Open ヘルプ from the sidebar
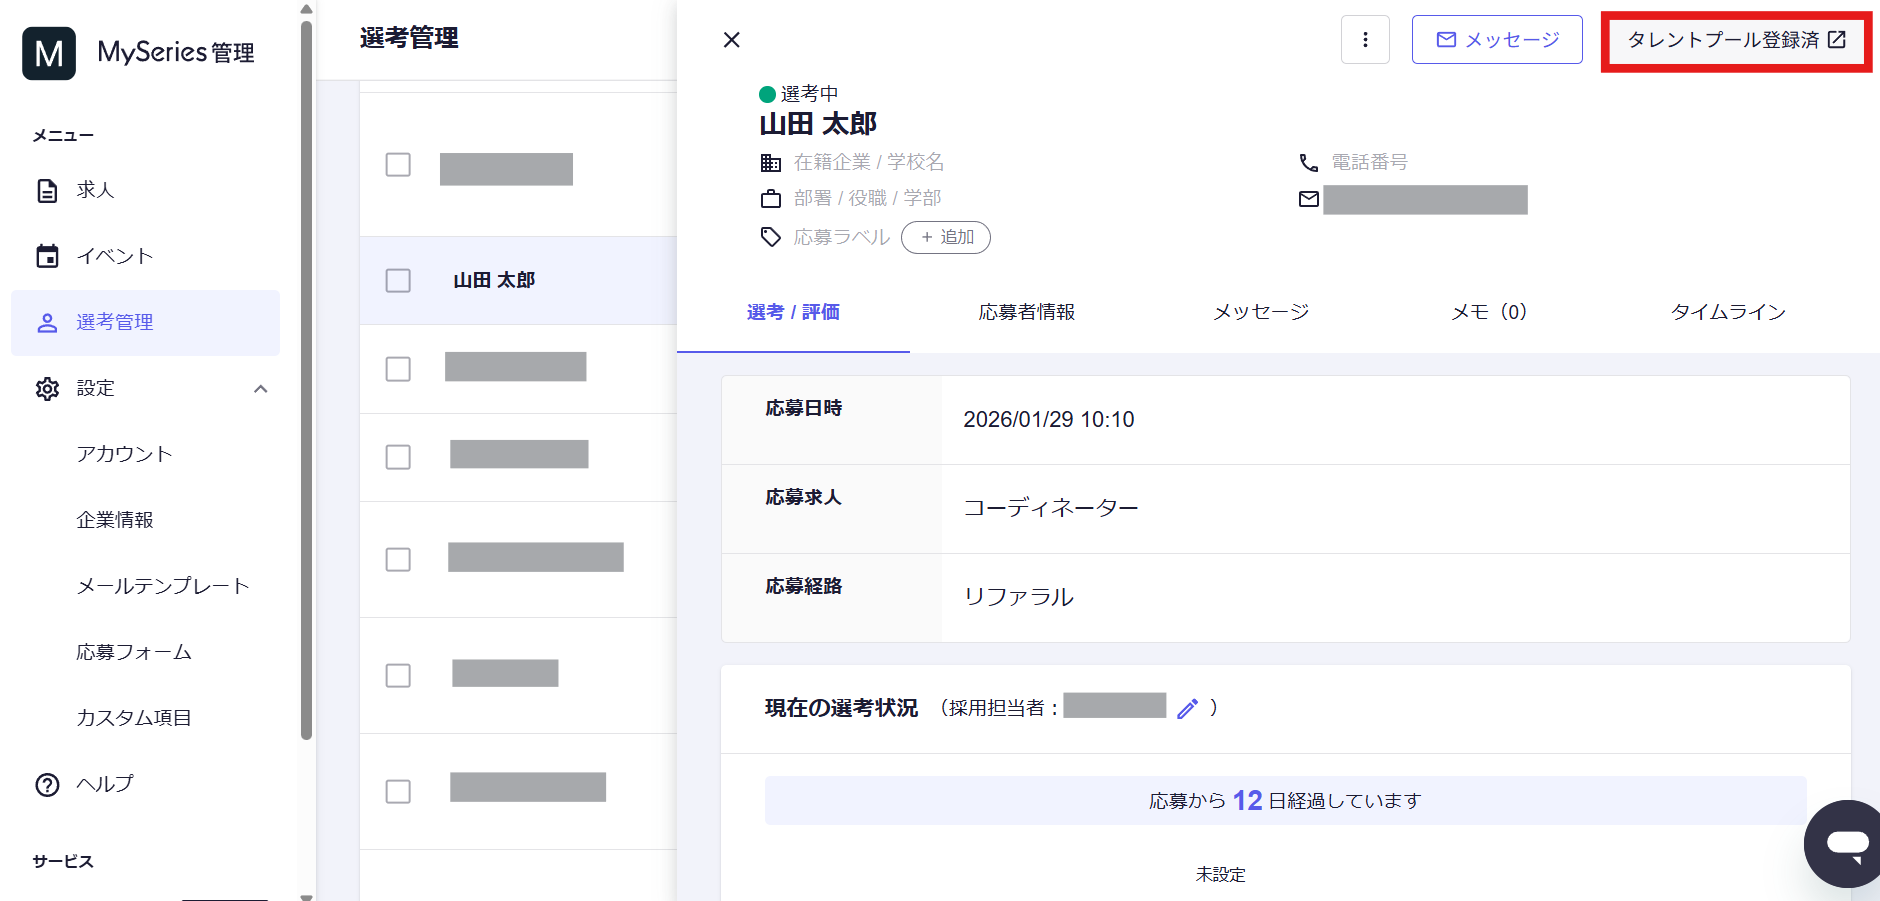Image resolution: width=1880 pixels, height=901 pixels. [104, 784]
